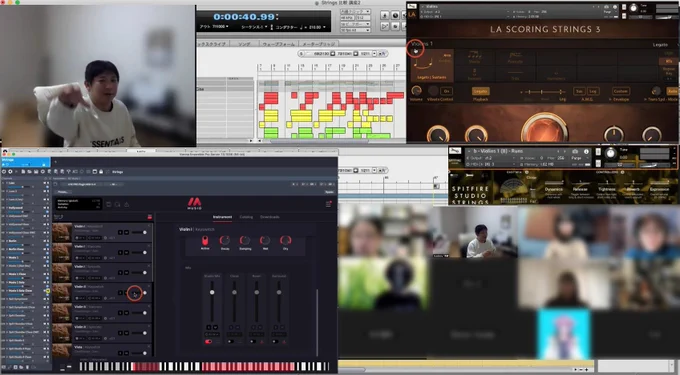Select next preset arrow in Spitfire Kontakt header

tap(564, 151)
